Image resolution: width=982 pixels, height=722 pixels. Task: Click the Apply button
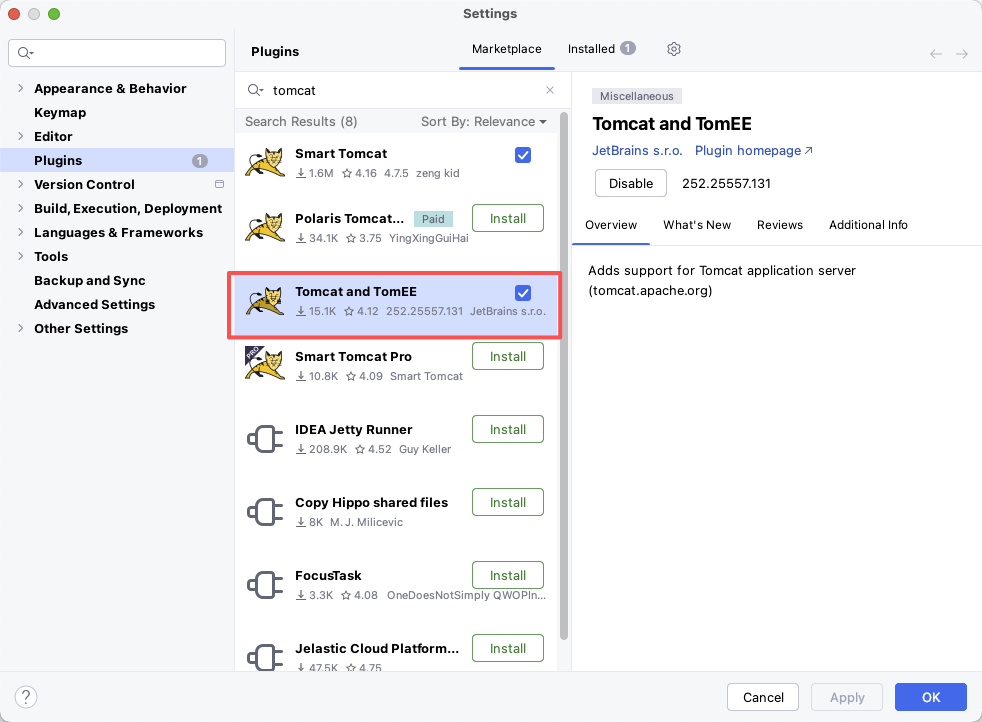point(847,697)
